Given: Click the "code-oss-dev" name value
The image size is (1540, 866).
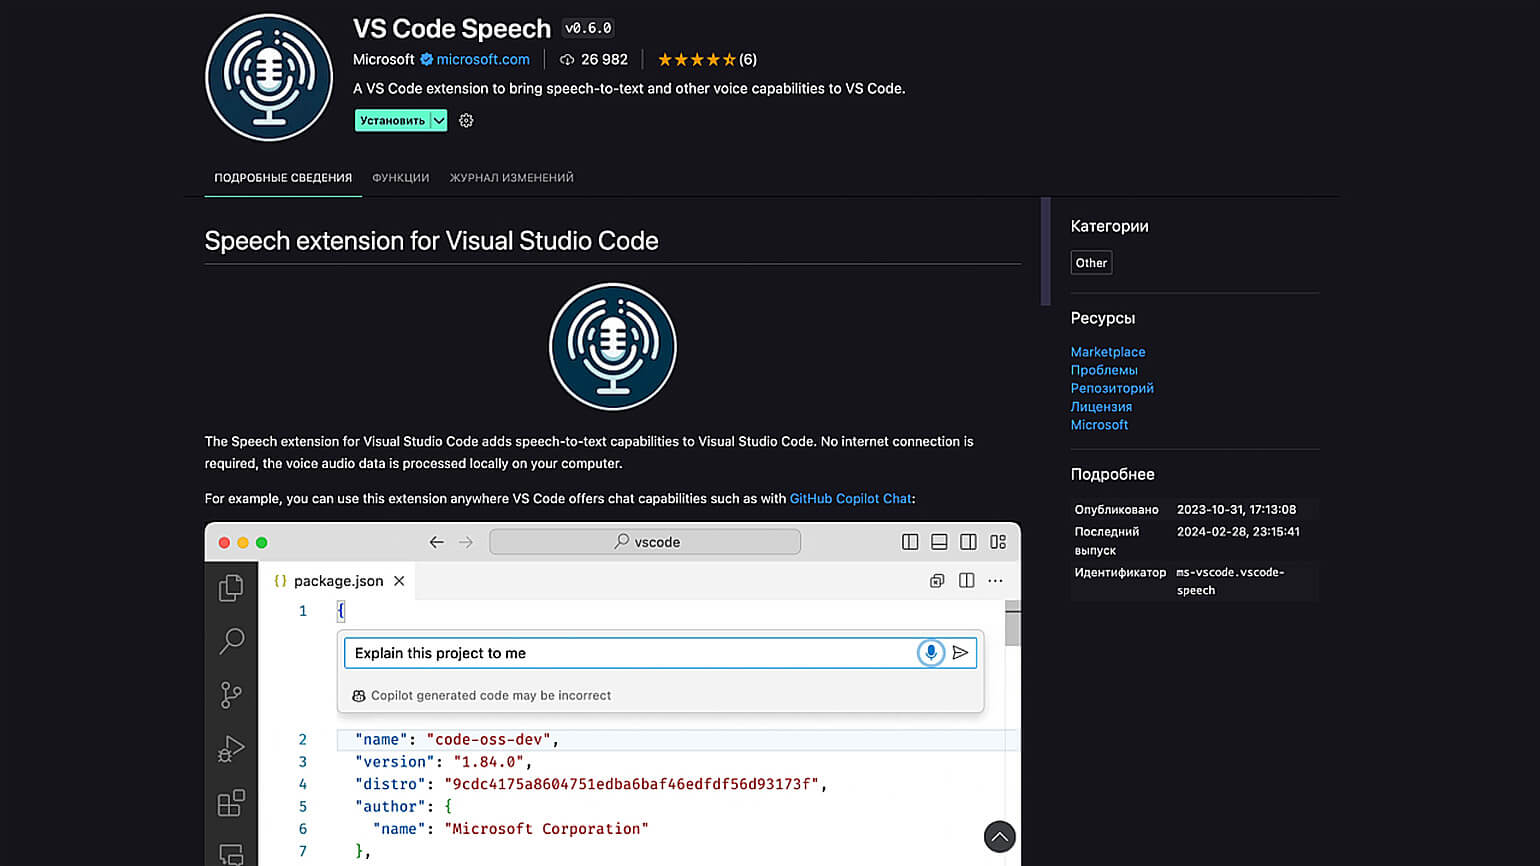Looking at the screenshot, I should click(x=490, y=740).
